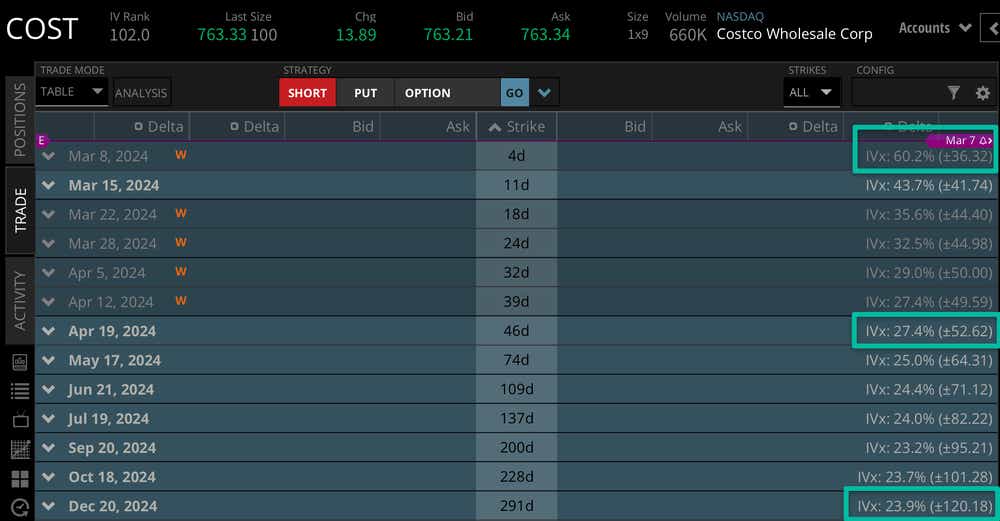This screenshot has width=1000, height=521.
Task: Click the ANALYSIS mode button
Action: tap(141, 93)
